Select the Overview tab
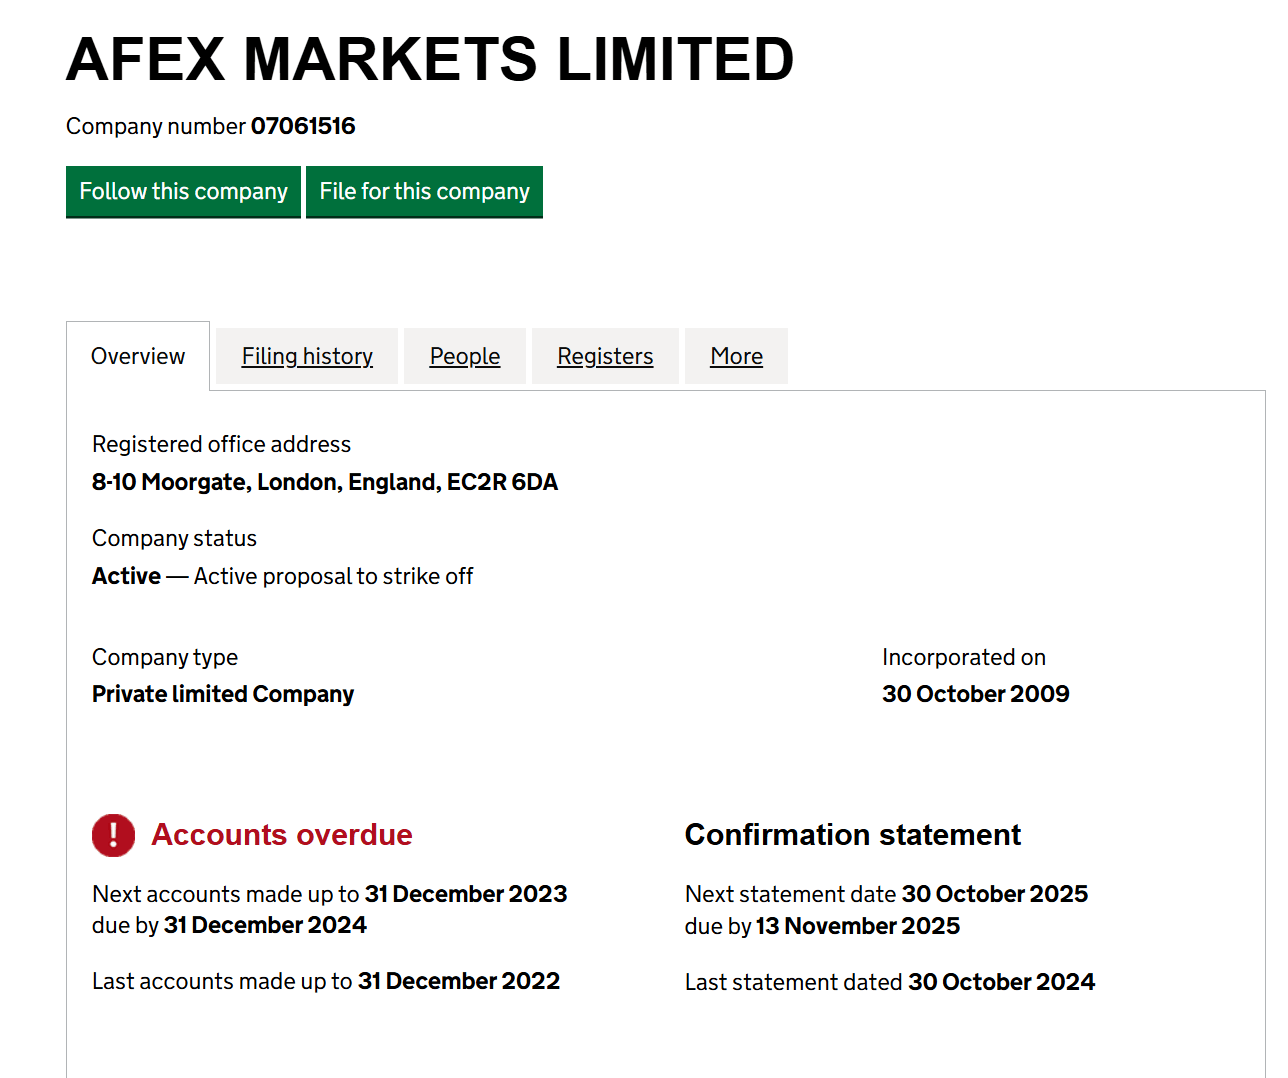This screenshot has width=1288, height=1078. 138,356
